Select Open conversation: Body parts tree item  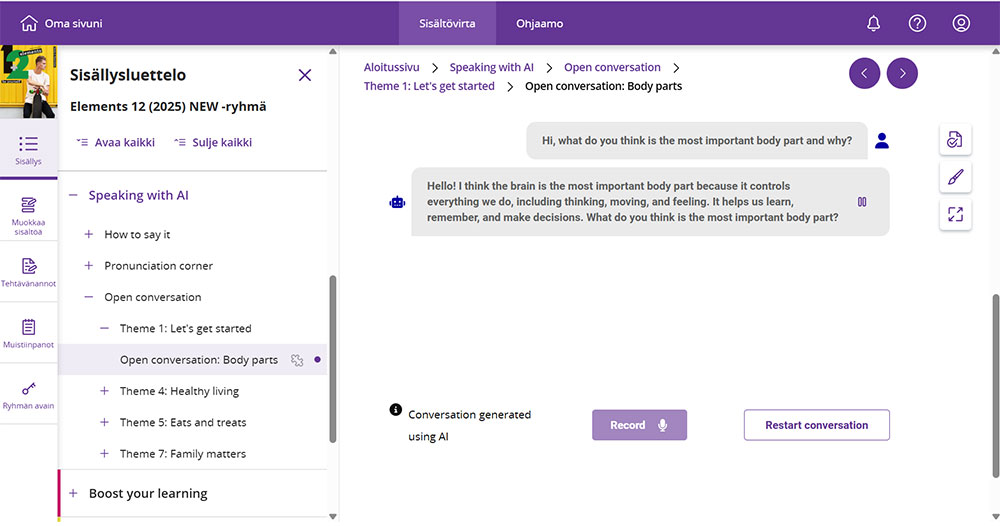(198, 360)
